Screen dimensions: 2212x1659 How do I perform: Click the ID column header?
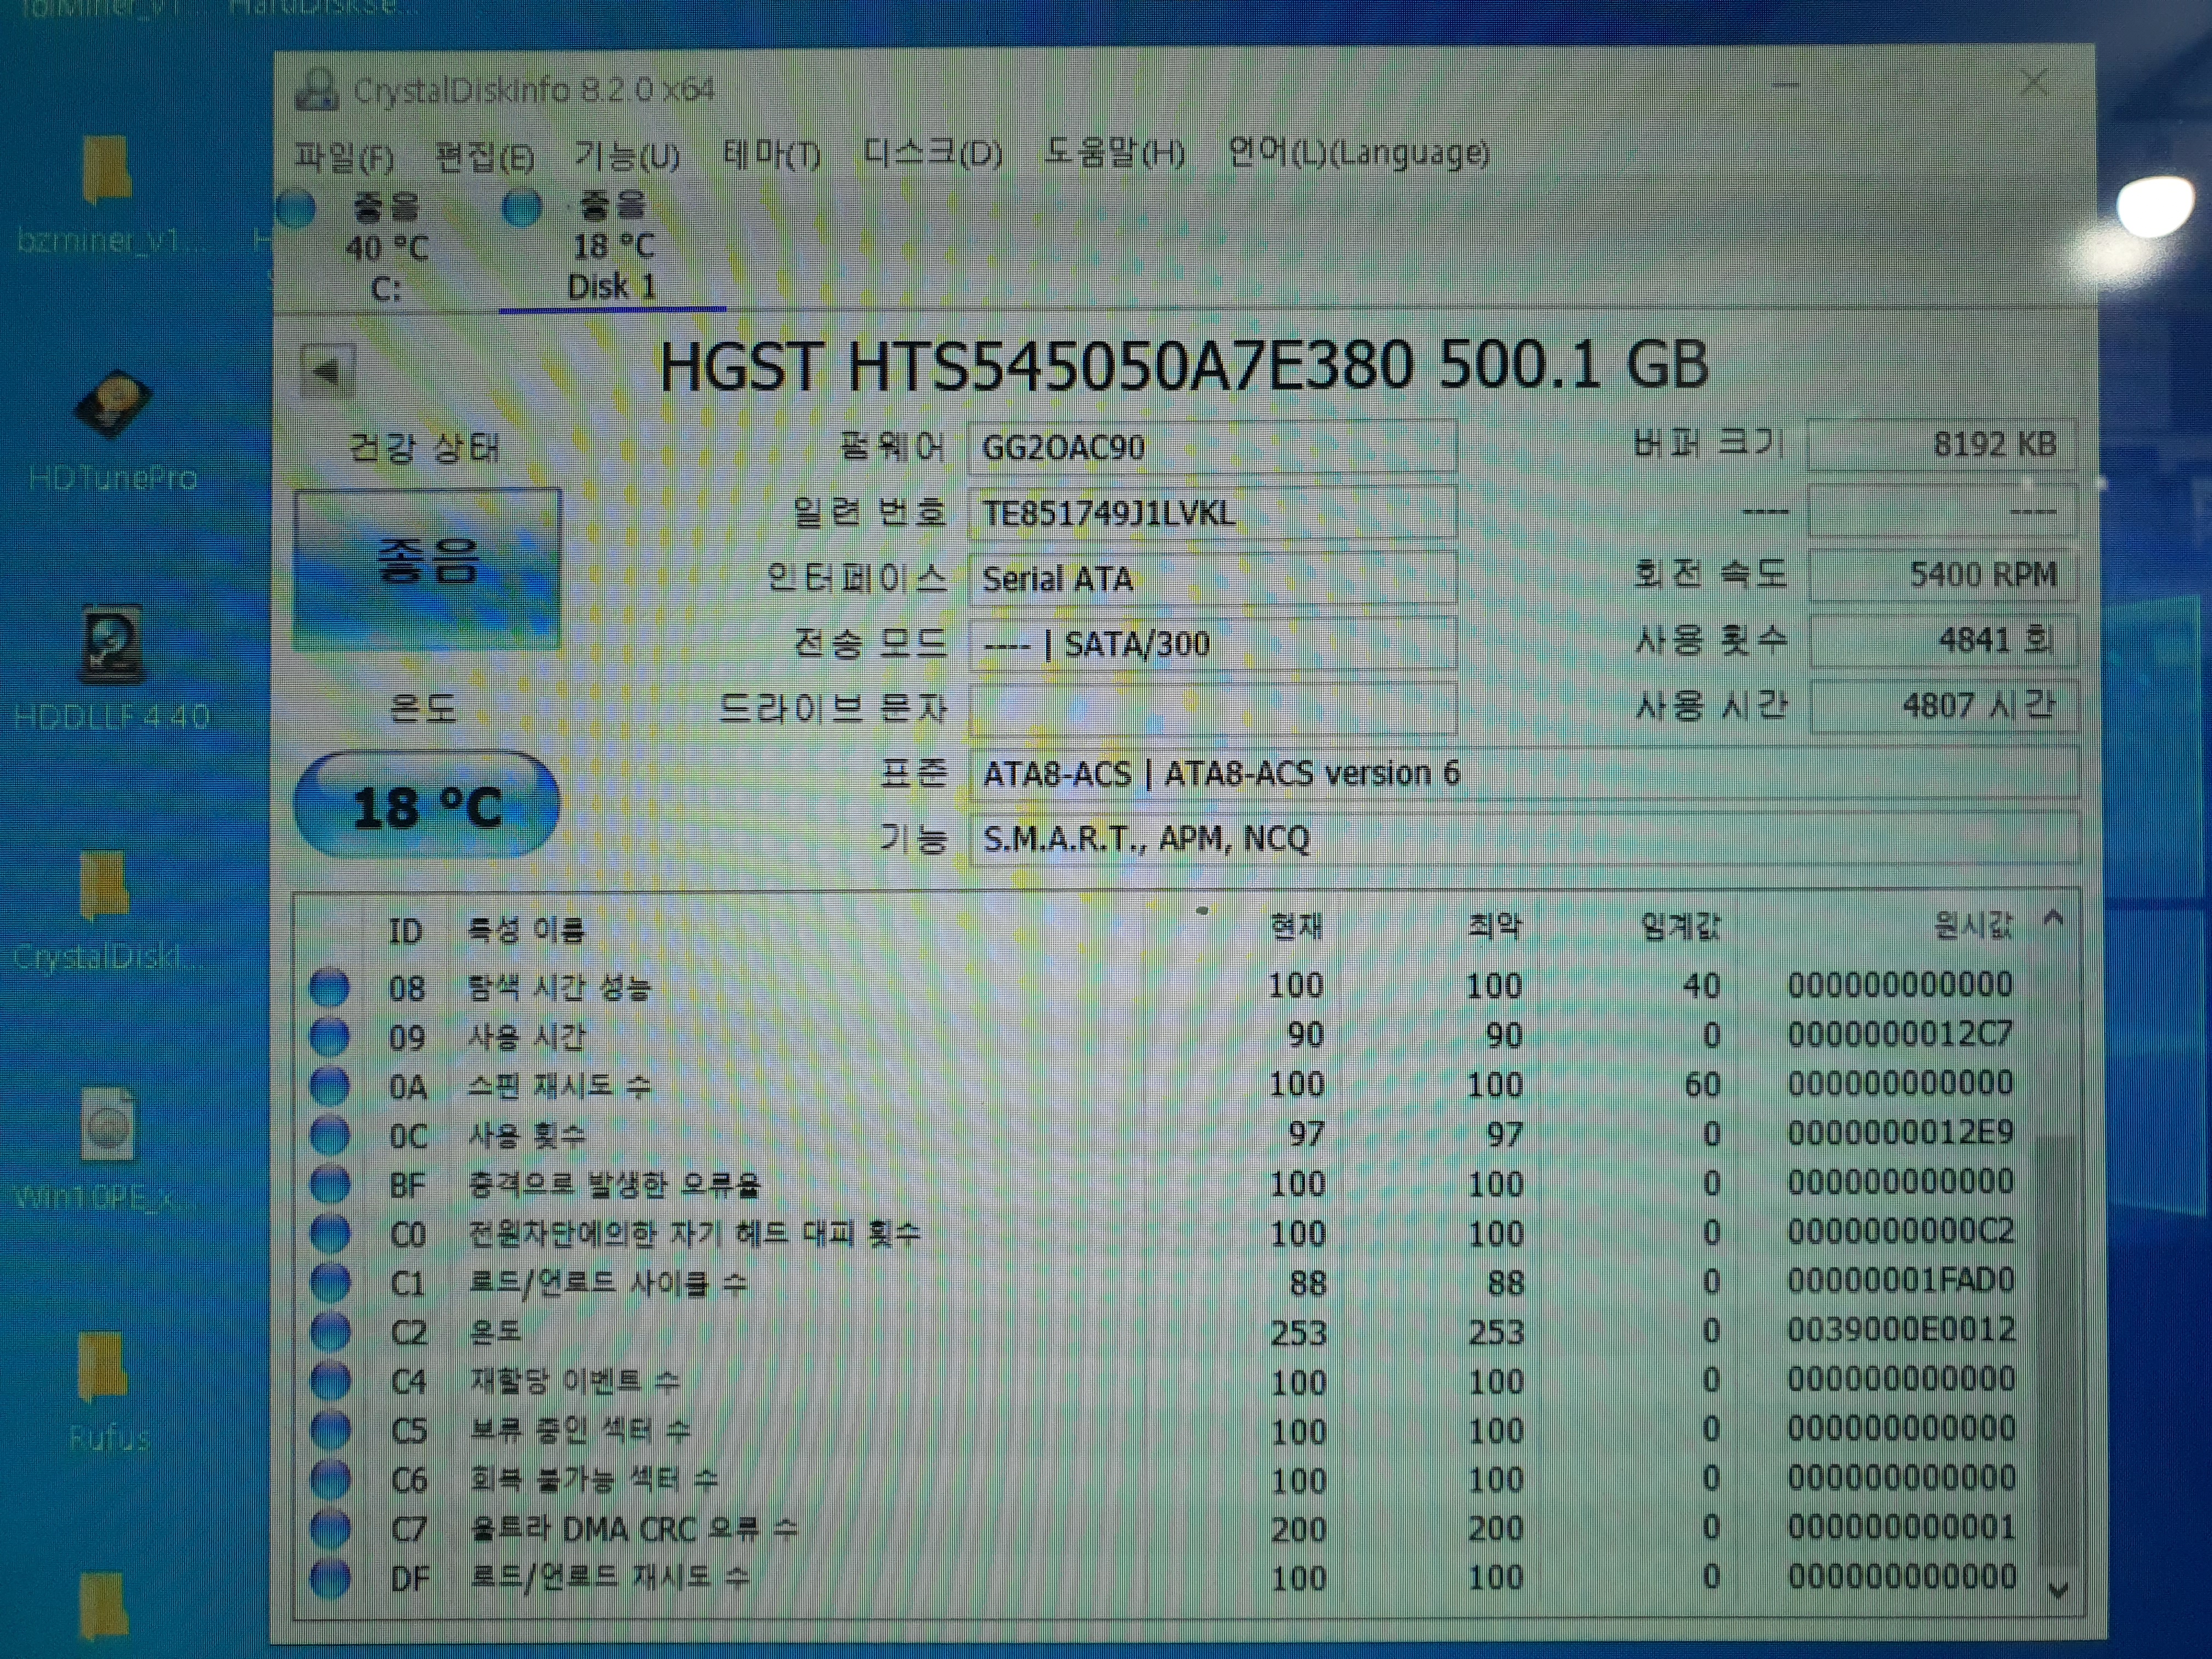405,931
